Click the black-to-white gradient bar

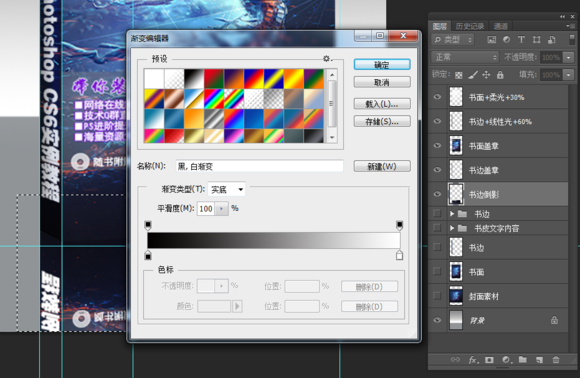click(x=273, y=240)
